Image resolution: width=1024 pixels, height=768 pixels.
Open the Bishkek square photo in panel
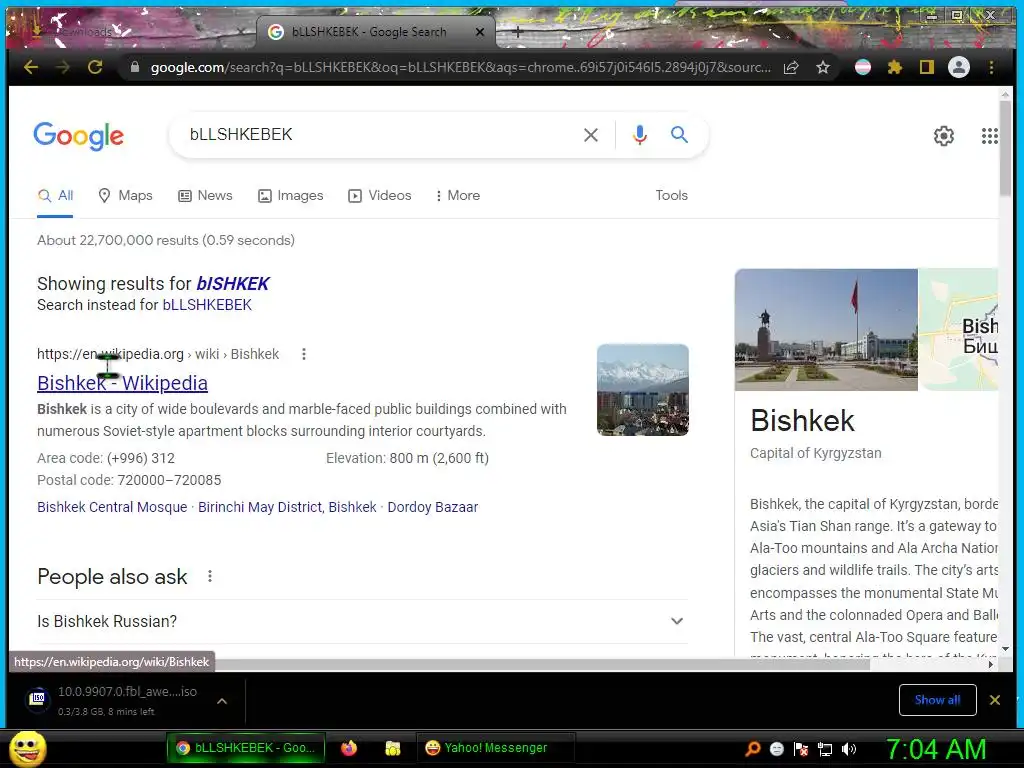pyautogui.click(x=826, y=330)
